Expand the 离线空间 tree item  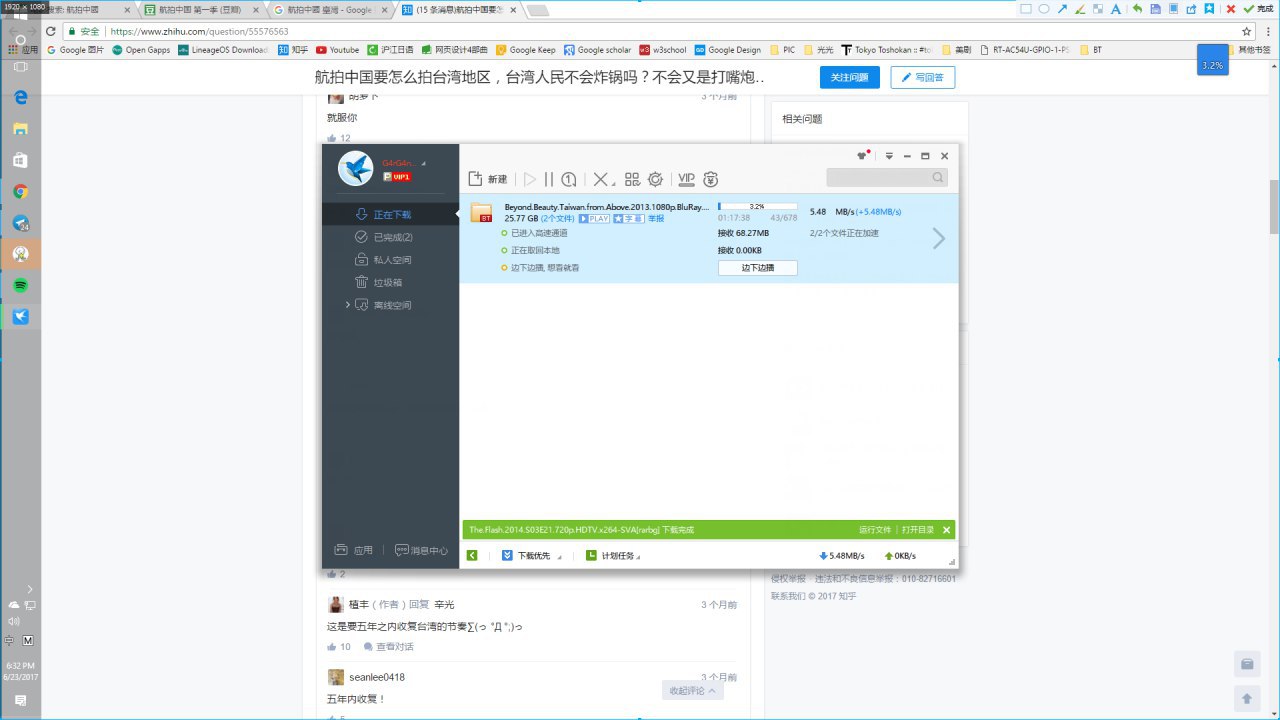pos(348,305)
